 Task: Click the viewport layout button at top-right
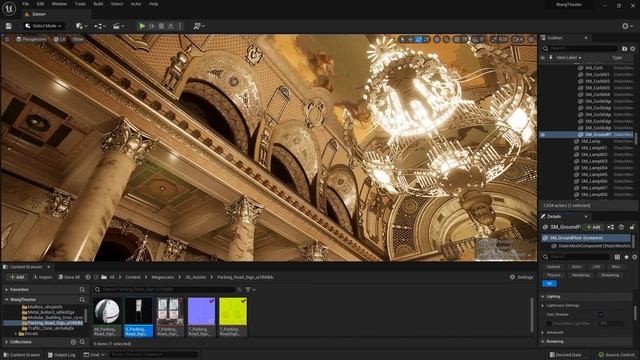click(531, 39)
